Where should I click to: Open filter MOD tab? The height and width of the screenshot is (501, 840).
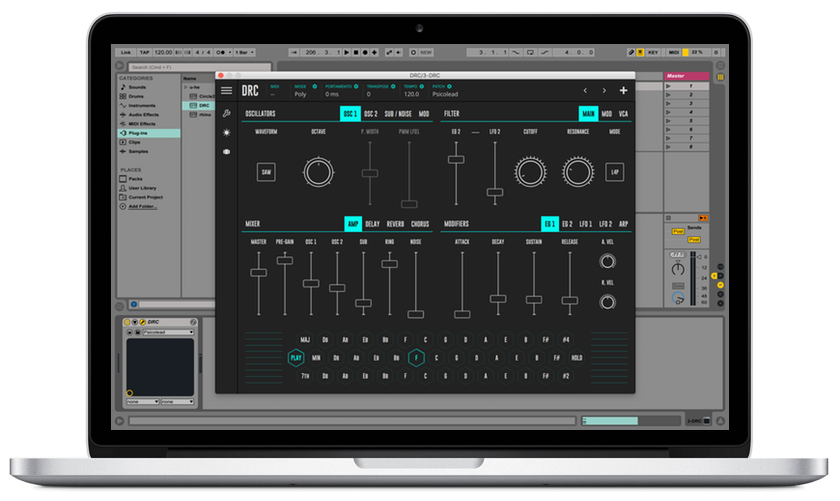(x=606, y=114)
